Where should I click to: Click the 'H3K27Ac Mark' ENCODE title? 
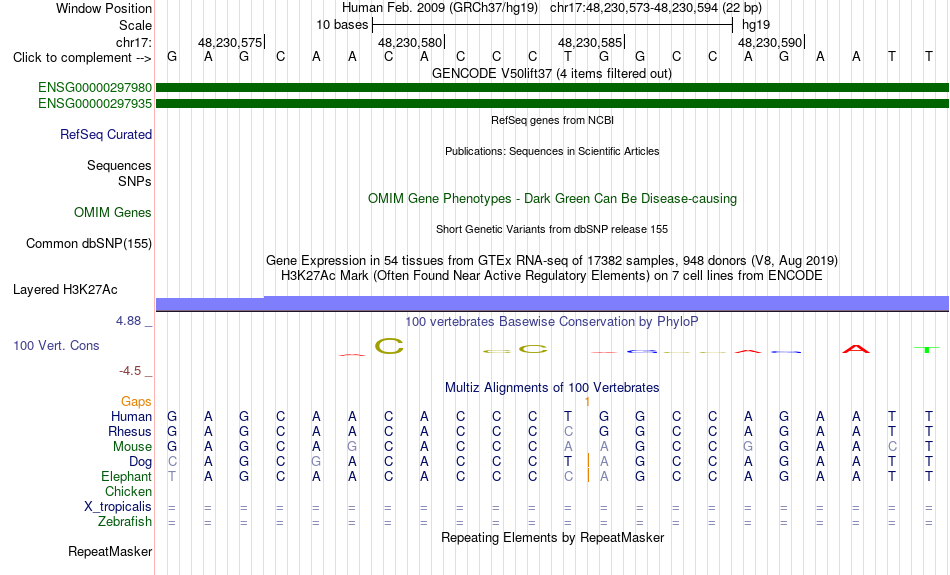pyautogui.click(x=552, y=276)
